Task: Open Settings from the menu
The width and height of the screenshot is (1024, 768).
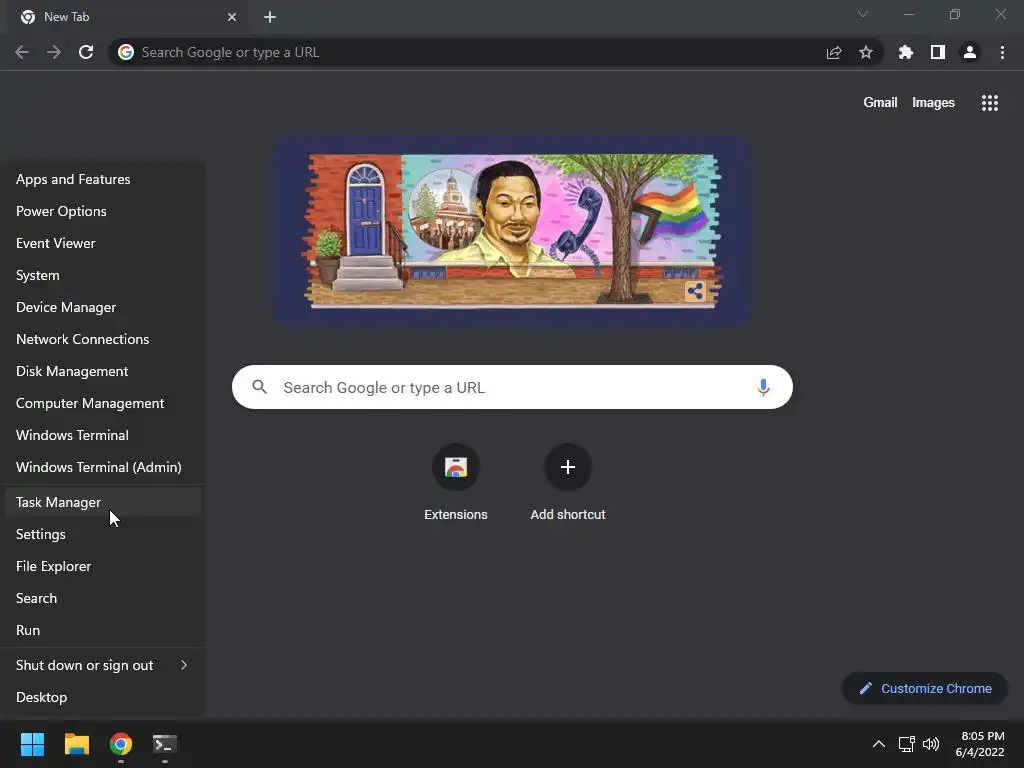Action: click(103, 534)
